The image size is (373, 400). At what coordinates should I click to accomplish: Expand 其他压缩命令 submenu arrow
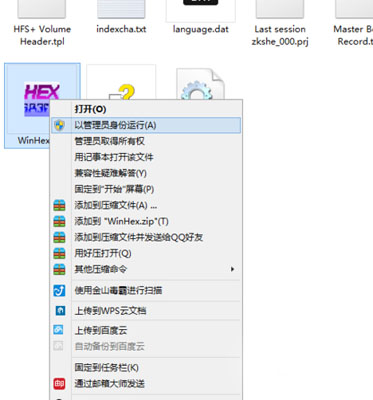point(232,269)
